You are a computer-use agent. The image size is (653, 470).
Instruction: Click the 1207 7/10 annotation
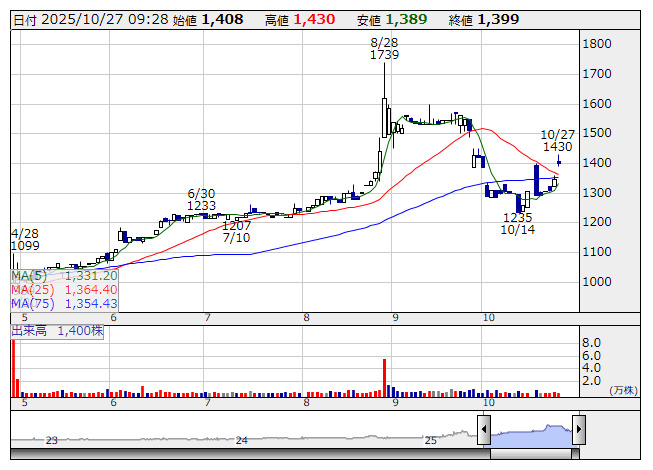237,231
